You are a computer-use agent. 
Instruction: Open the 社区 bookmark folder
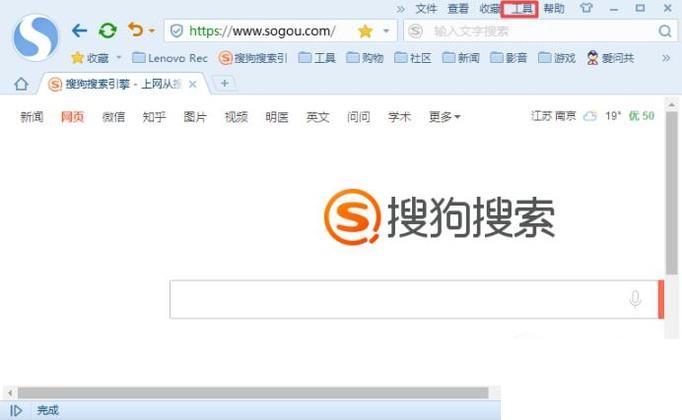pos(413,58)
